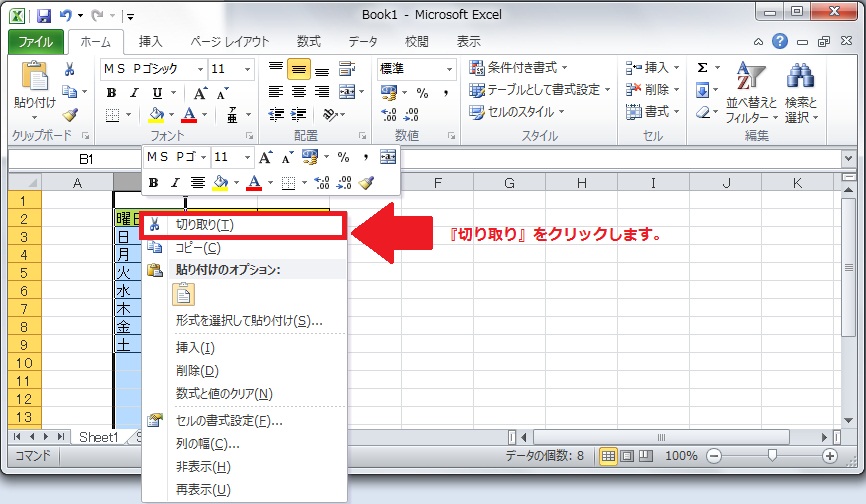Click the large 貼り付け paste icon
The height and width of the screenshot is (504, 866).
[x=35, y=76]
